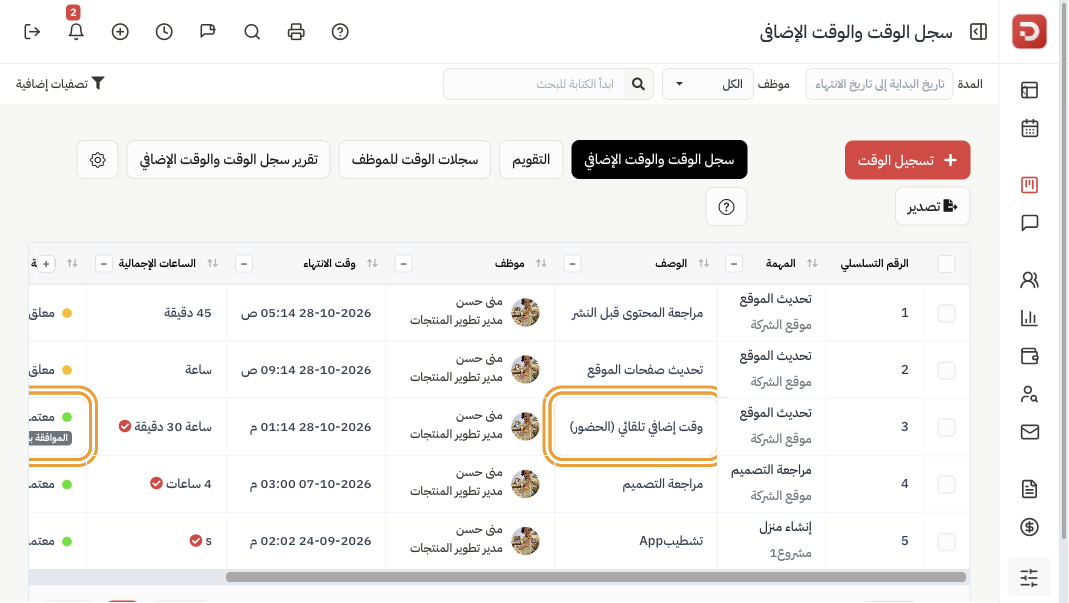Click description تحديث صفحات الموقع
Image resolution: width=1069 pixels, height=603 pixels.
[645, 370]
